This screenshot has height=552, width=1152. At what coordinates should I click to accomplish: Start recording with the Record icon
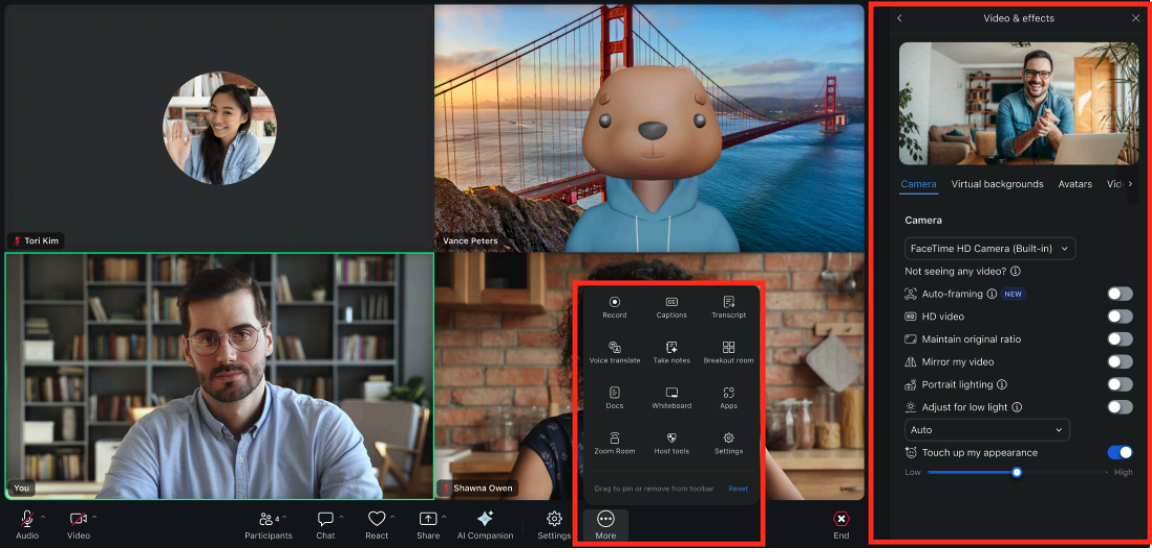pos(614,302)
